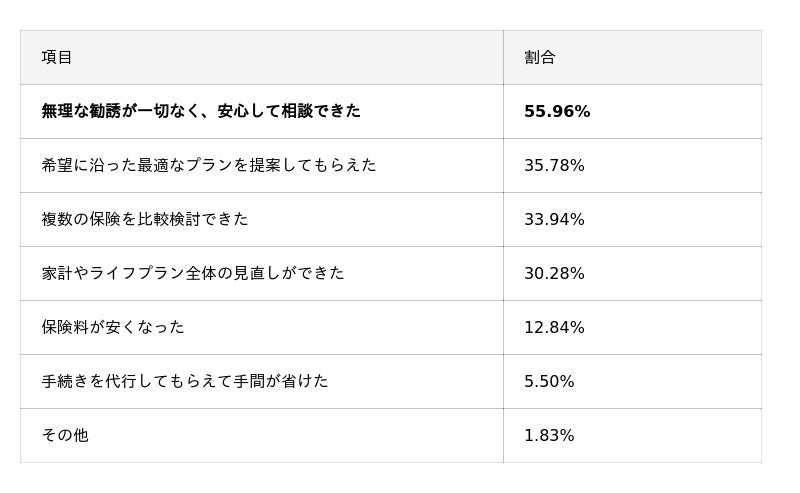Screen dimensions: 800x493
Task: Select the 複数の保険を比較検討できた label
Action: [x=145, y=219]
